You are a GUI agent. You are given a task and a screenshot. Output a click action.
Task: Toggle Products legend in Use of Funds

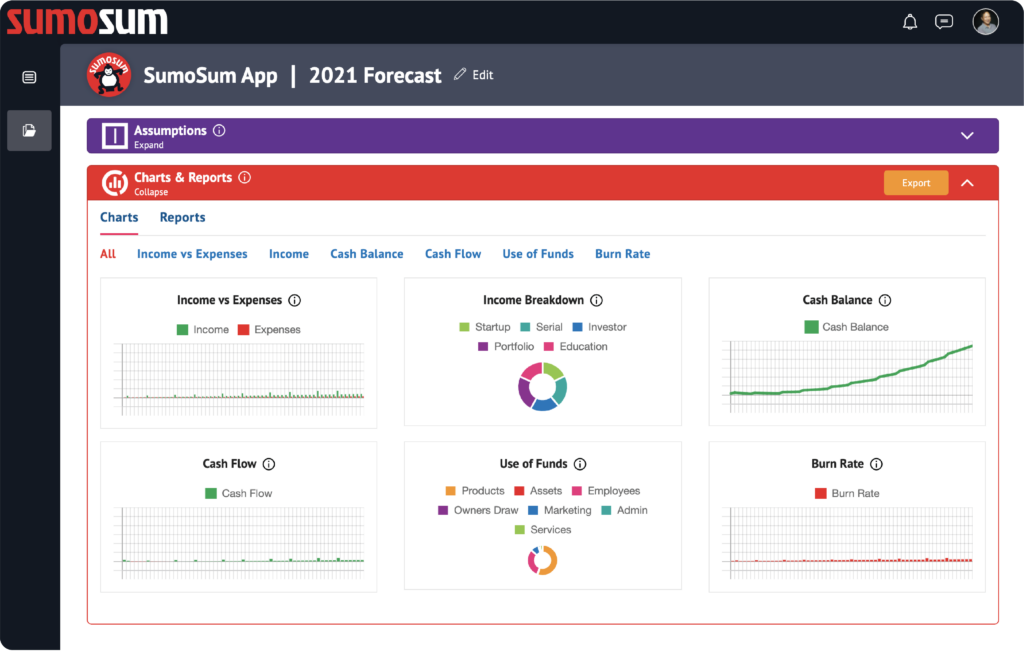point(475,491)
